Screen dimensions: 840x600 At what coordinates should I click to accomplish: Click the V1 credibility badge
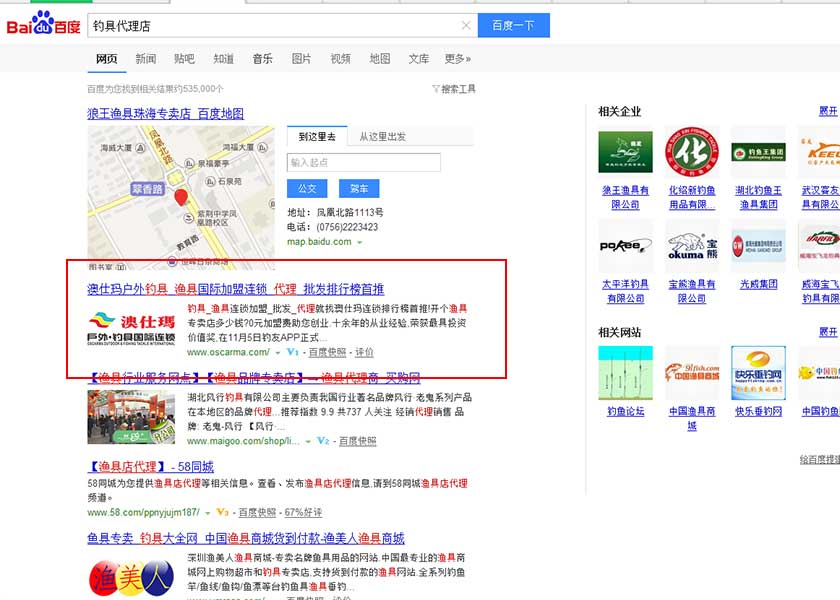pyautogui.click(x=292, y=352)
